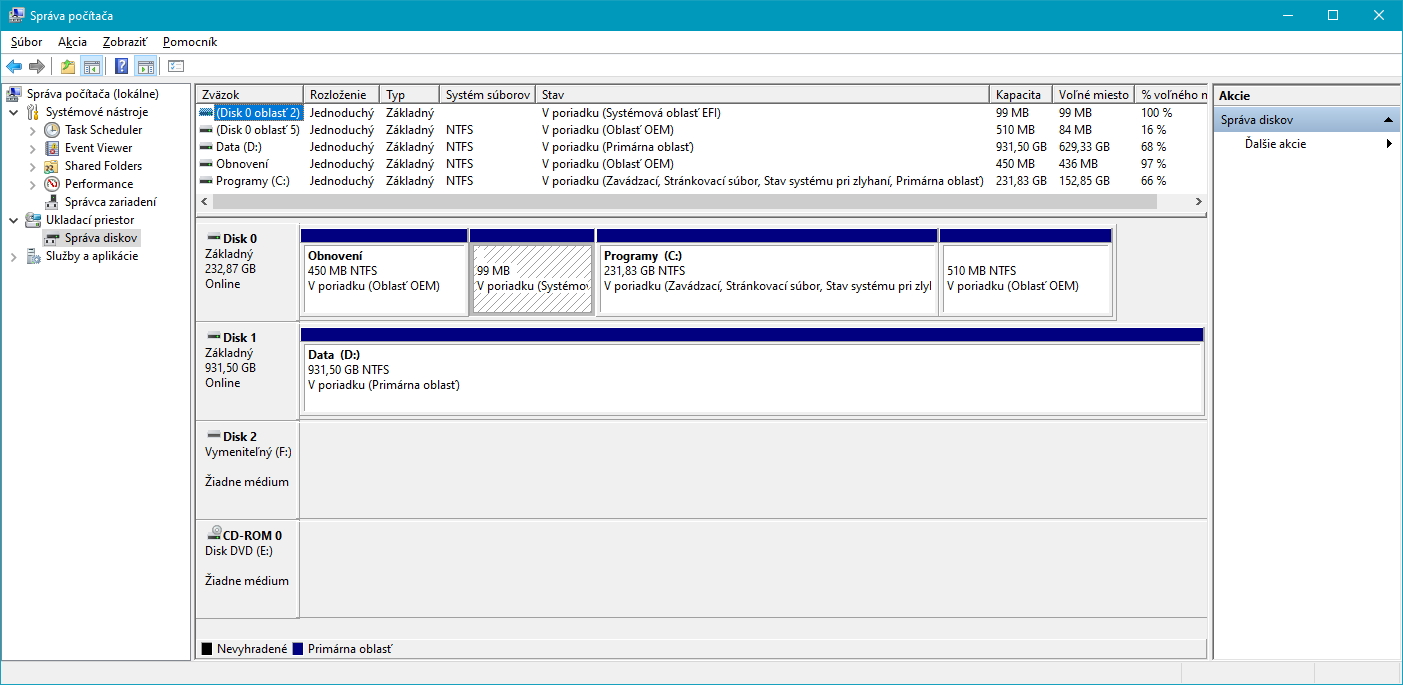Collapse the Systémové nástroje tree node

pyautogui.click(x=14, y=112)
